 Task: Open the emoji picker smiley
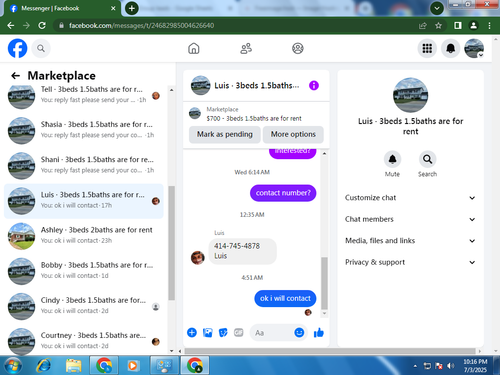pos(299,333)
